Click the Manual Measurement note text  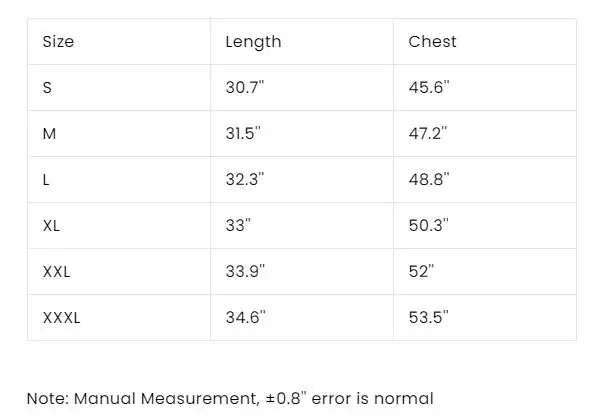click(230, 399)
